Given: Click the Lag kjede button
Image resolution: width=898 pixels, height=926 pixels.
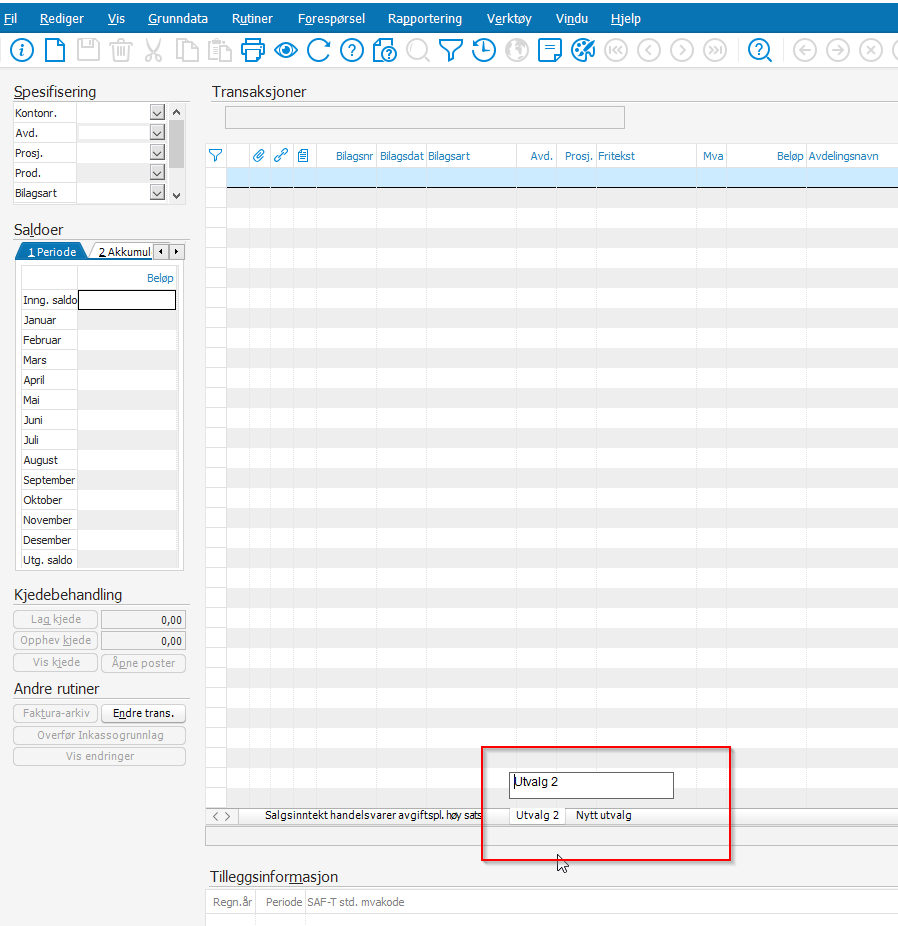Looking at the screenshot, I should (55, 619).
